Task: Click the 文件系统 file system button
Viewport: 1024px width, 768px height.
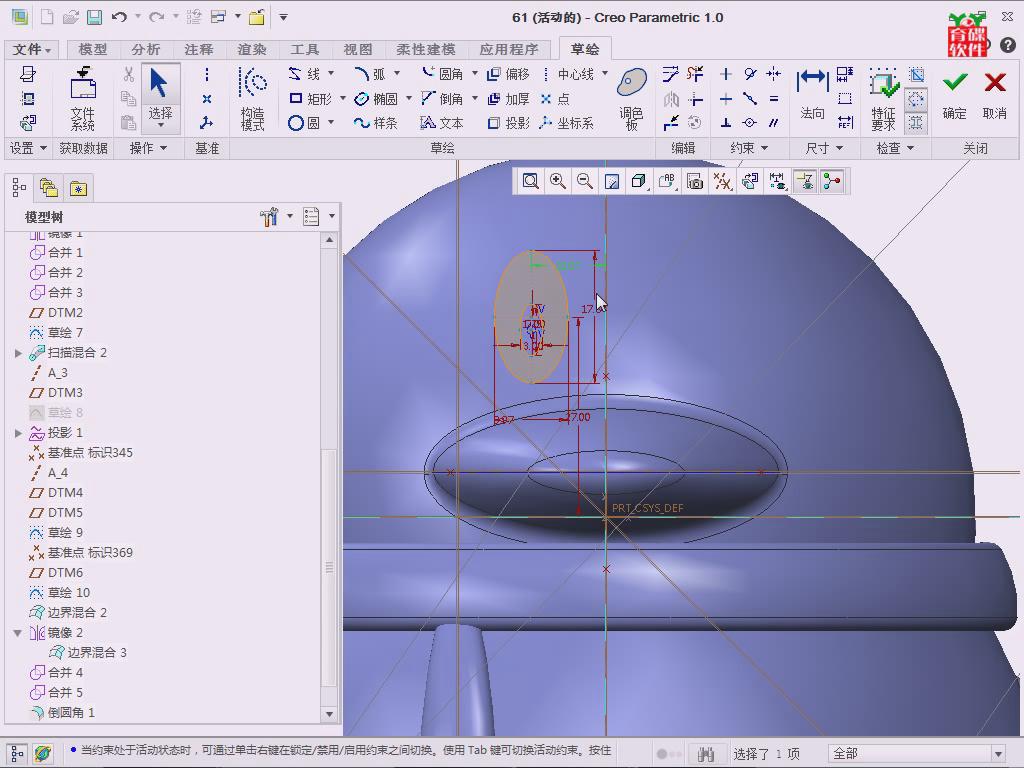Action: pos(83,99)
